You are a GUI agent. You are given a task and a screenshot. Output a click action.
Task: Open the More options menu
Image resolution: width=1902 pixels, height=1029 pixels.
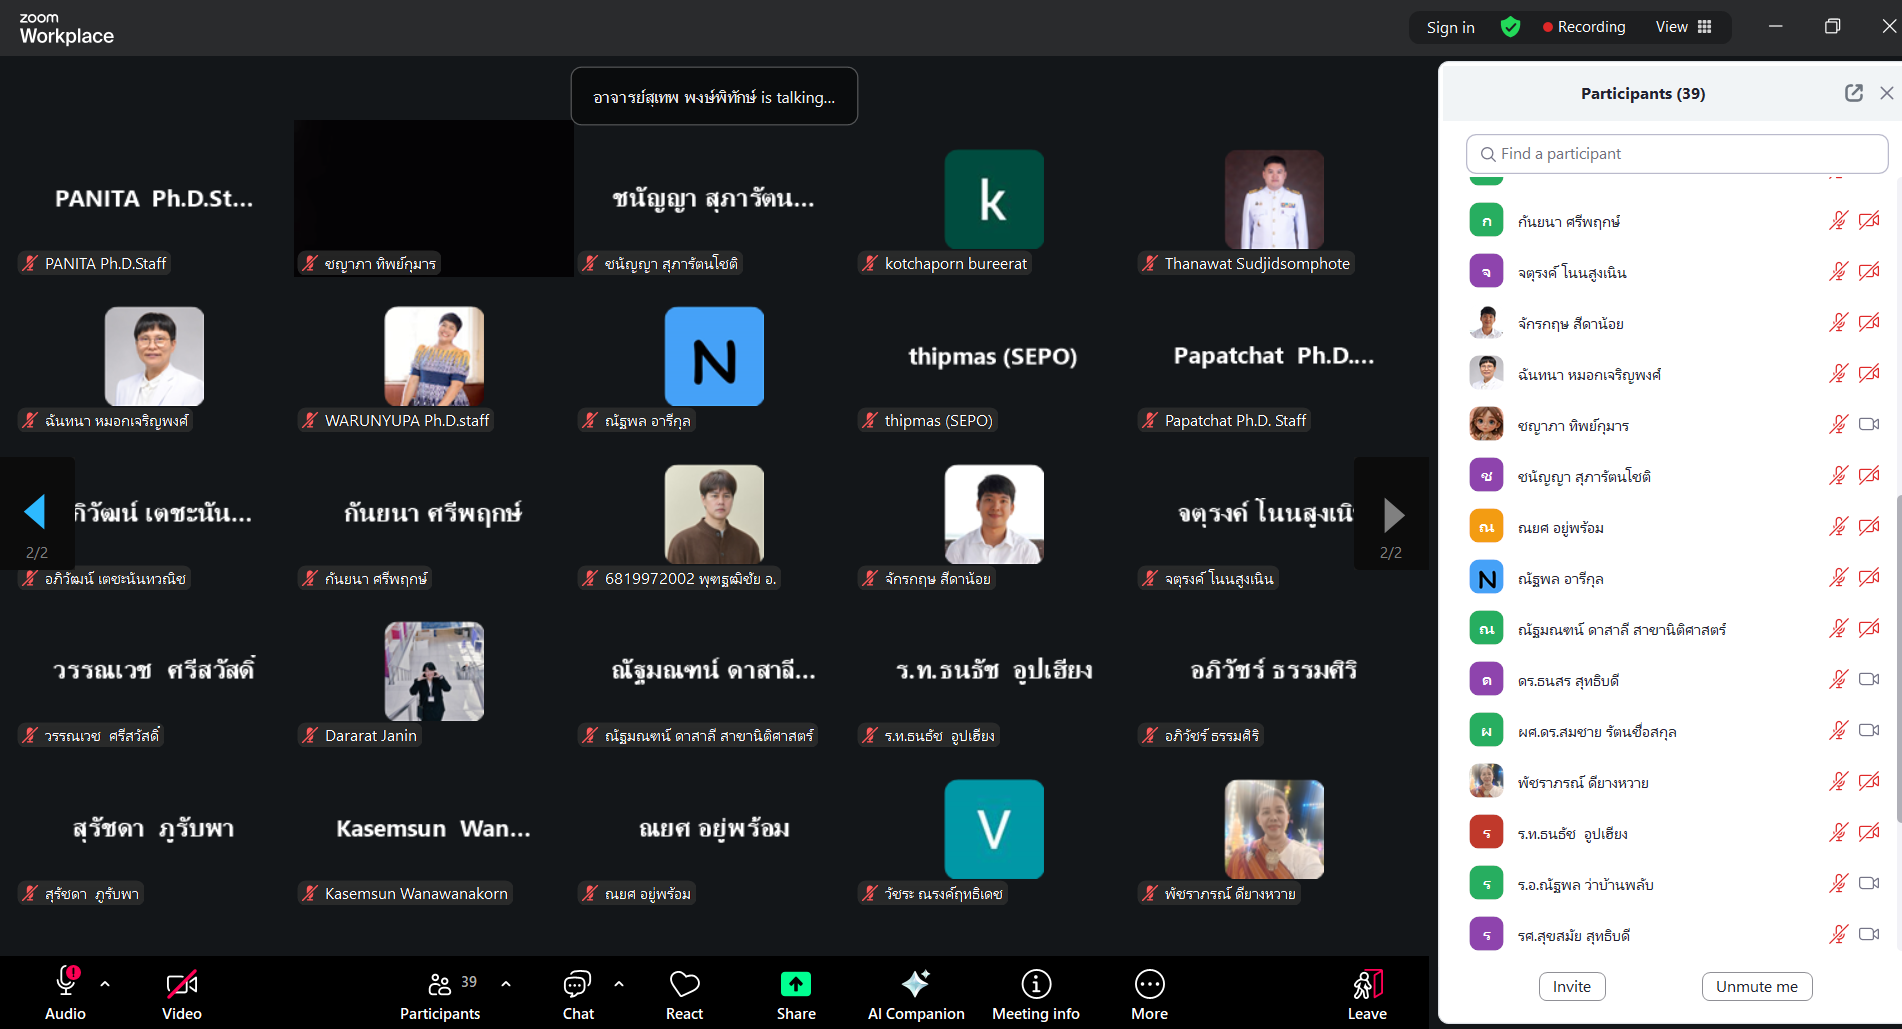(1149, 994)
